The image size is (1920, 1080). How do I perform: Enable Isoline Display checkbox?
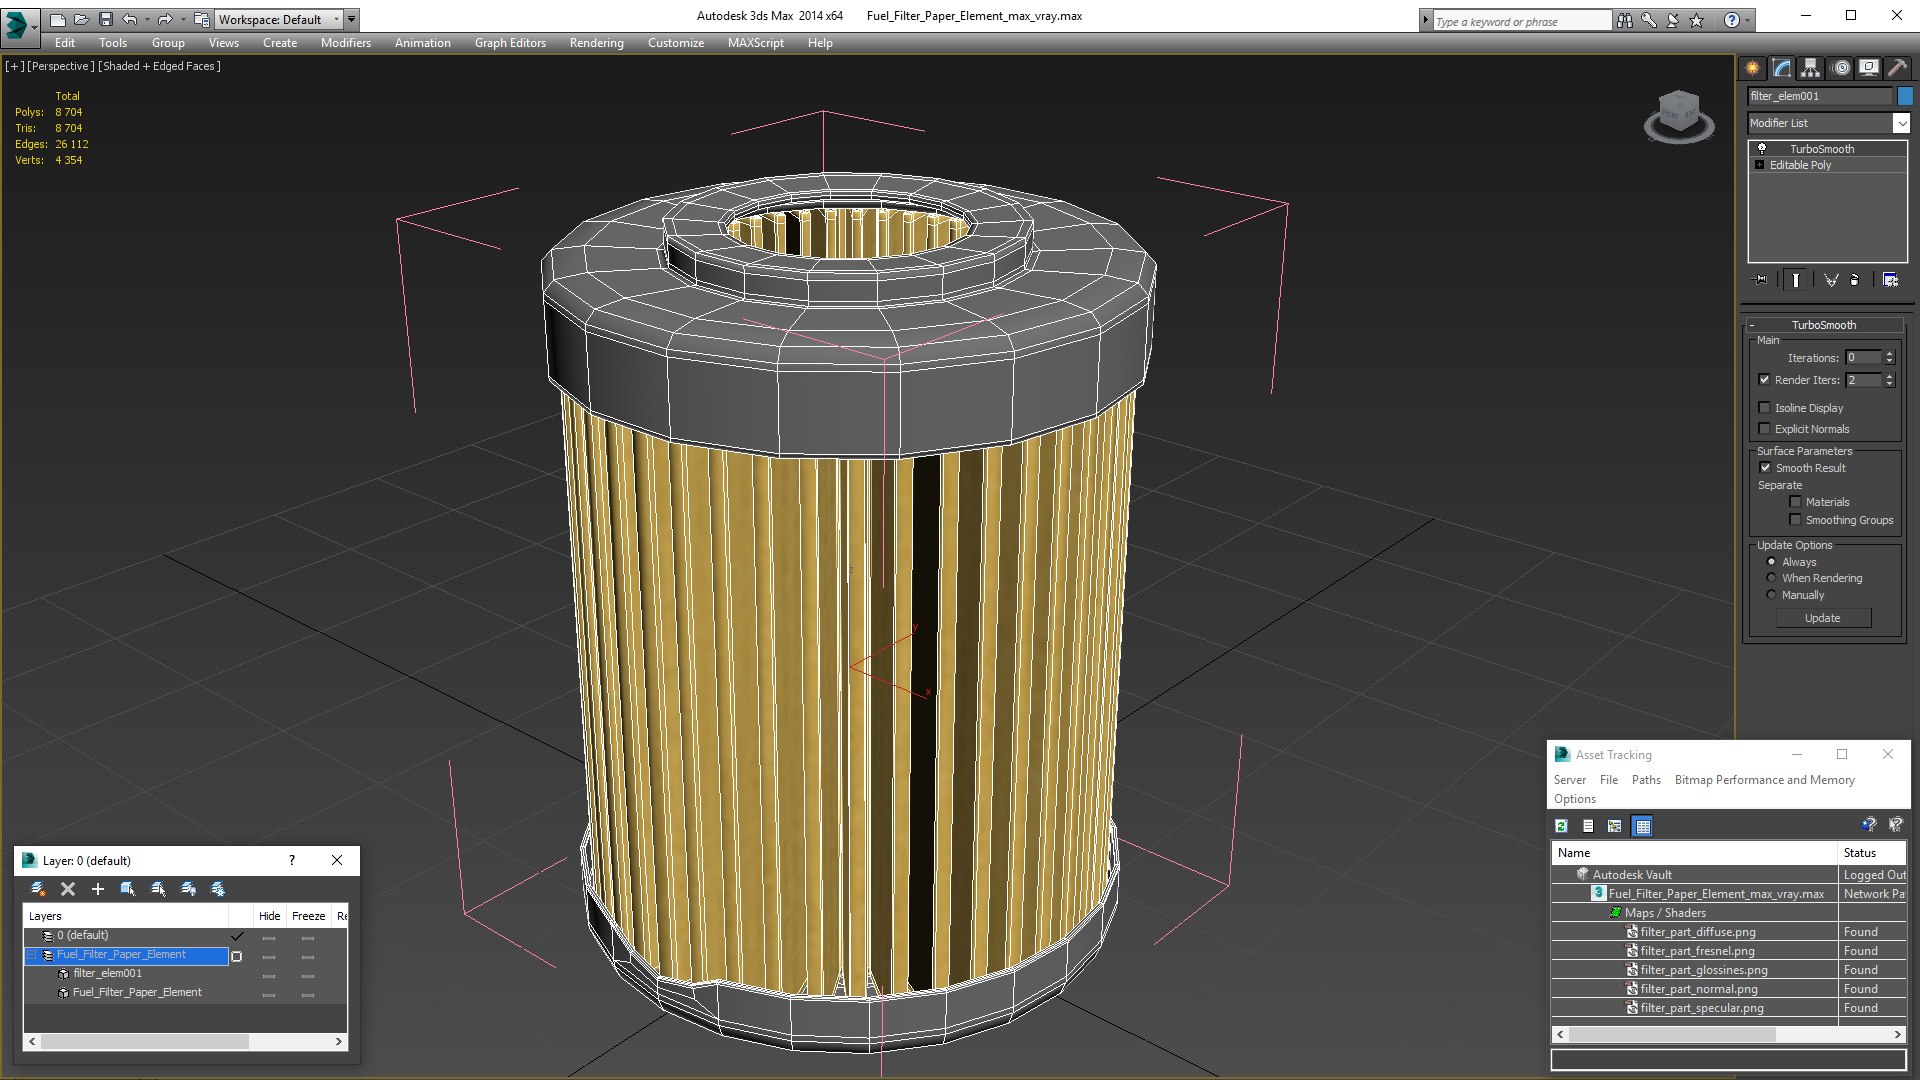tap(1765, 408)
